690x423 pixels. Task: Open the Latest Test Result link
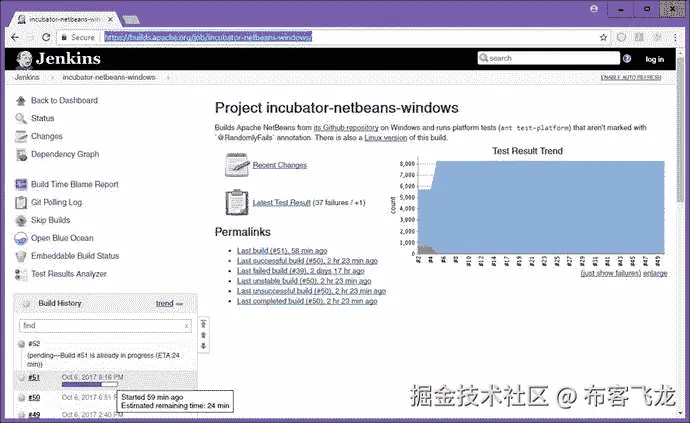click(x=282, y=202)
